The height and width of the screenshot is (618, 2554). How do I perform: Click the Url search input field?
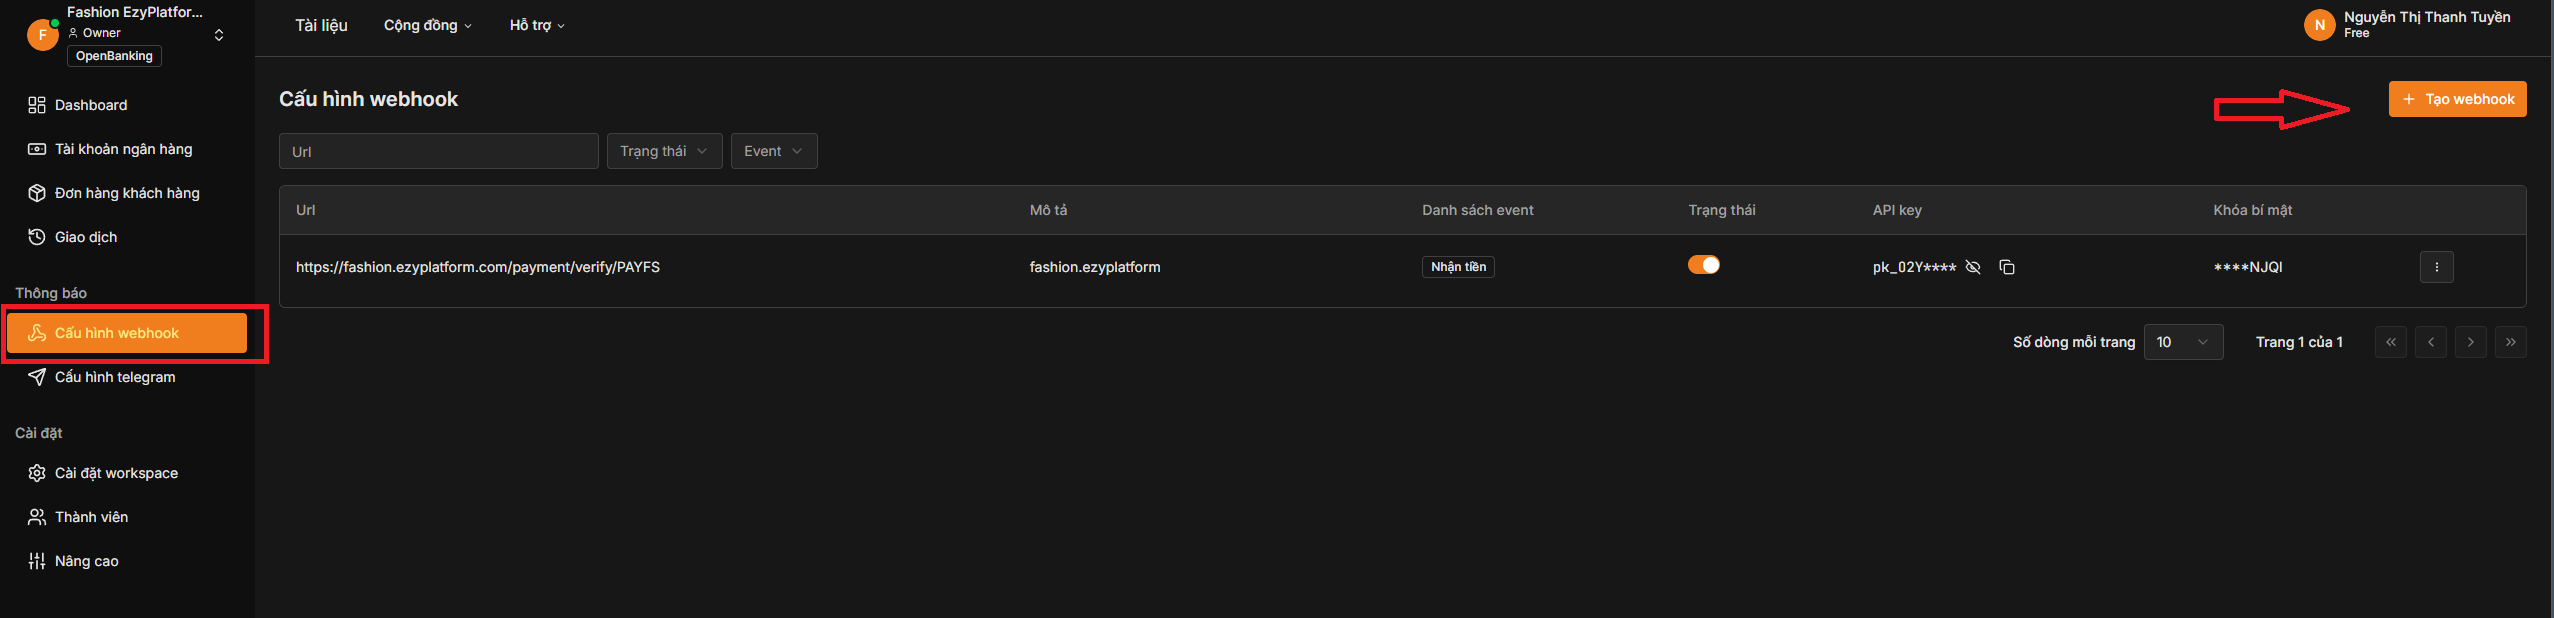coord(438,151)
